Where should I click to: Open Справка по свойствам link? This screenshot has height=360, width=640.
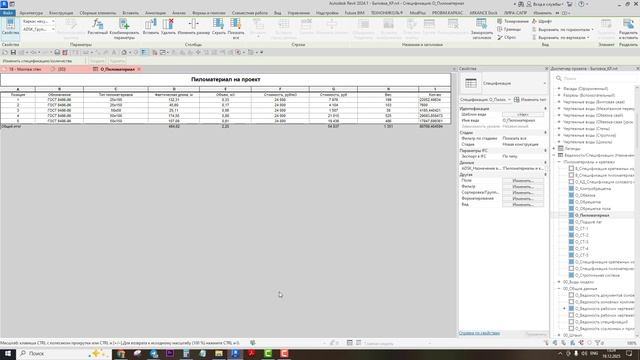click(x=479, y=333)
